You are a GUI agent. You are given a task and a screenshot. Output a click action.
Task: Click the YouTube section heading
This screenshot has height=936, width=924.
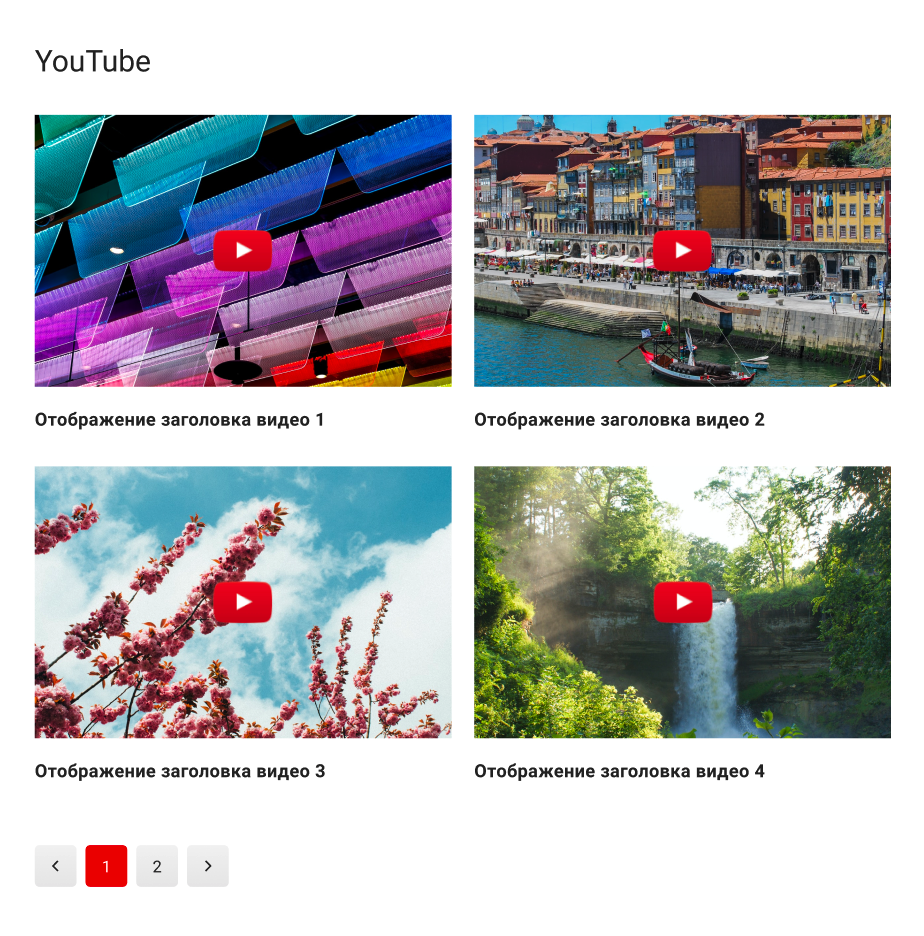(x=93, y=61)
